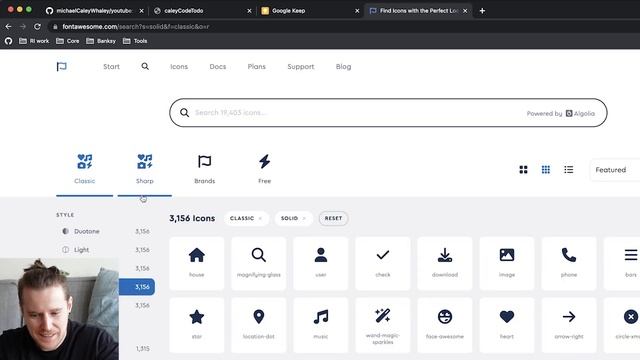The image size is (640, 360).
Task: Open the Plans navigation link
Action: 257,67
